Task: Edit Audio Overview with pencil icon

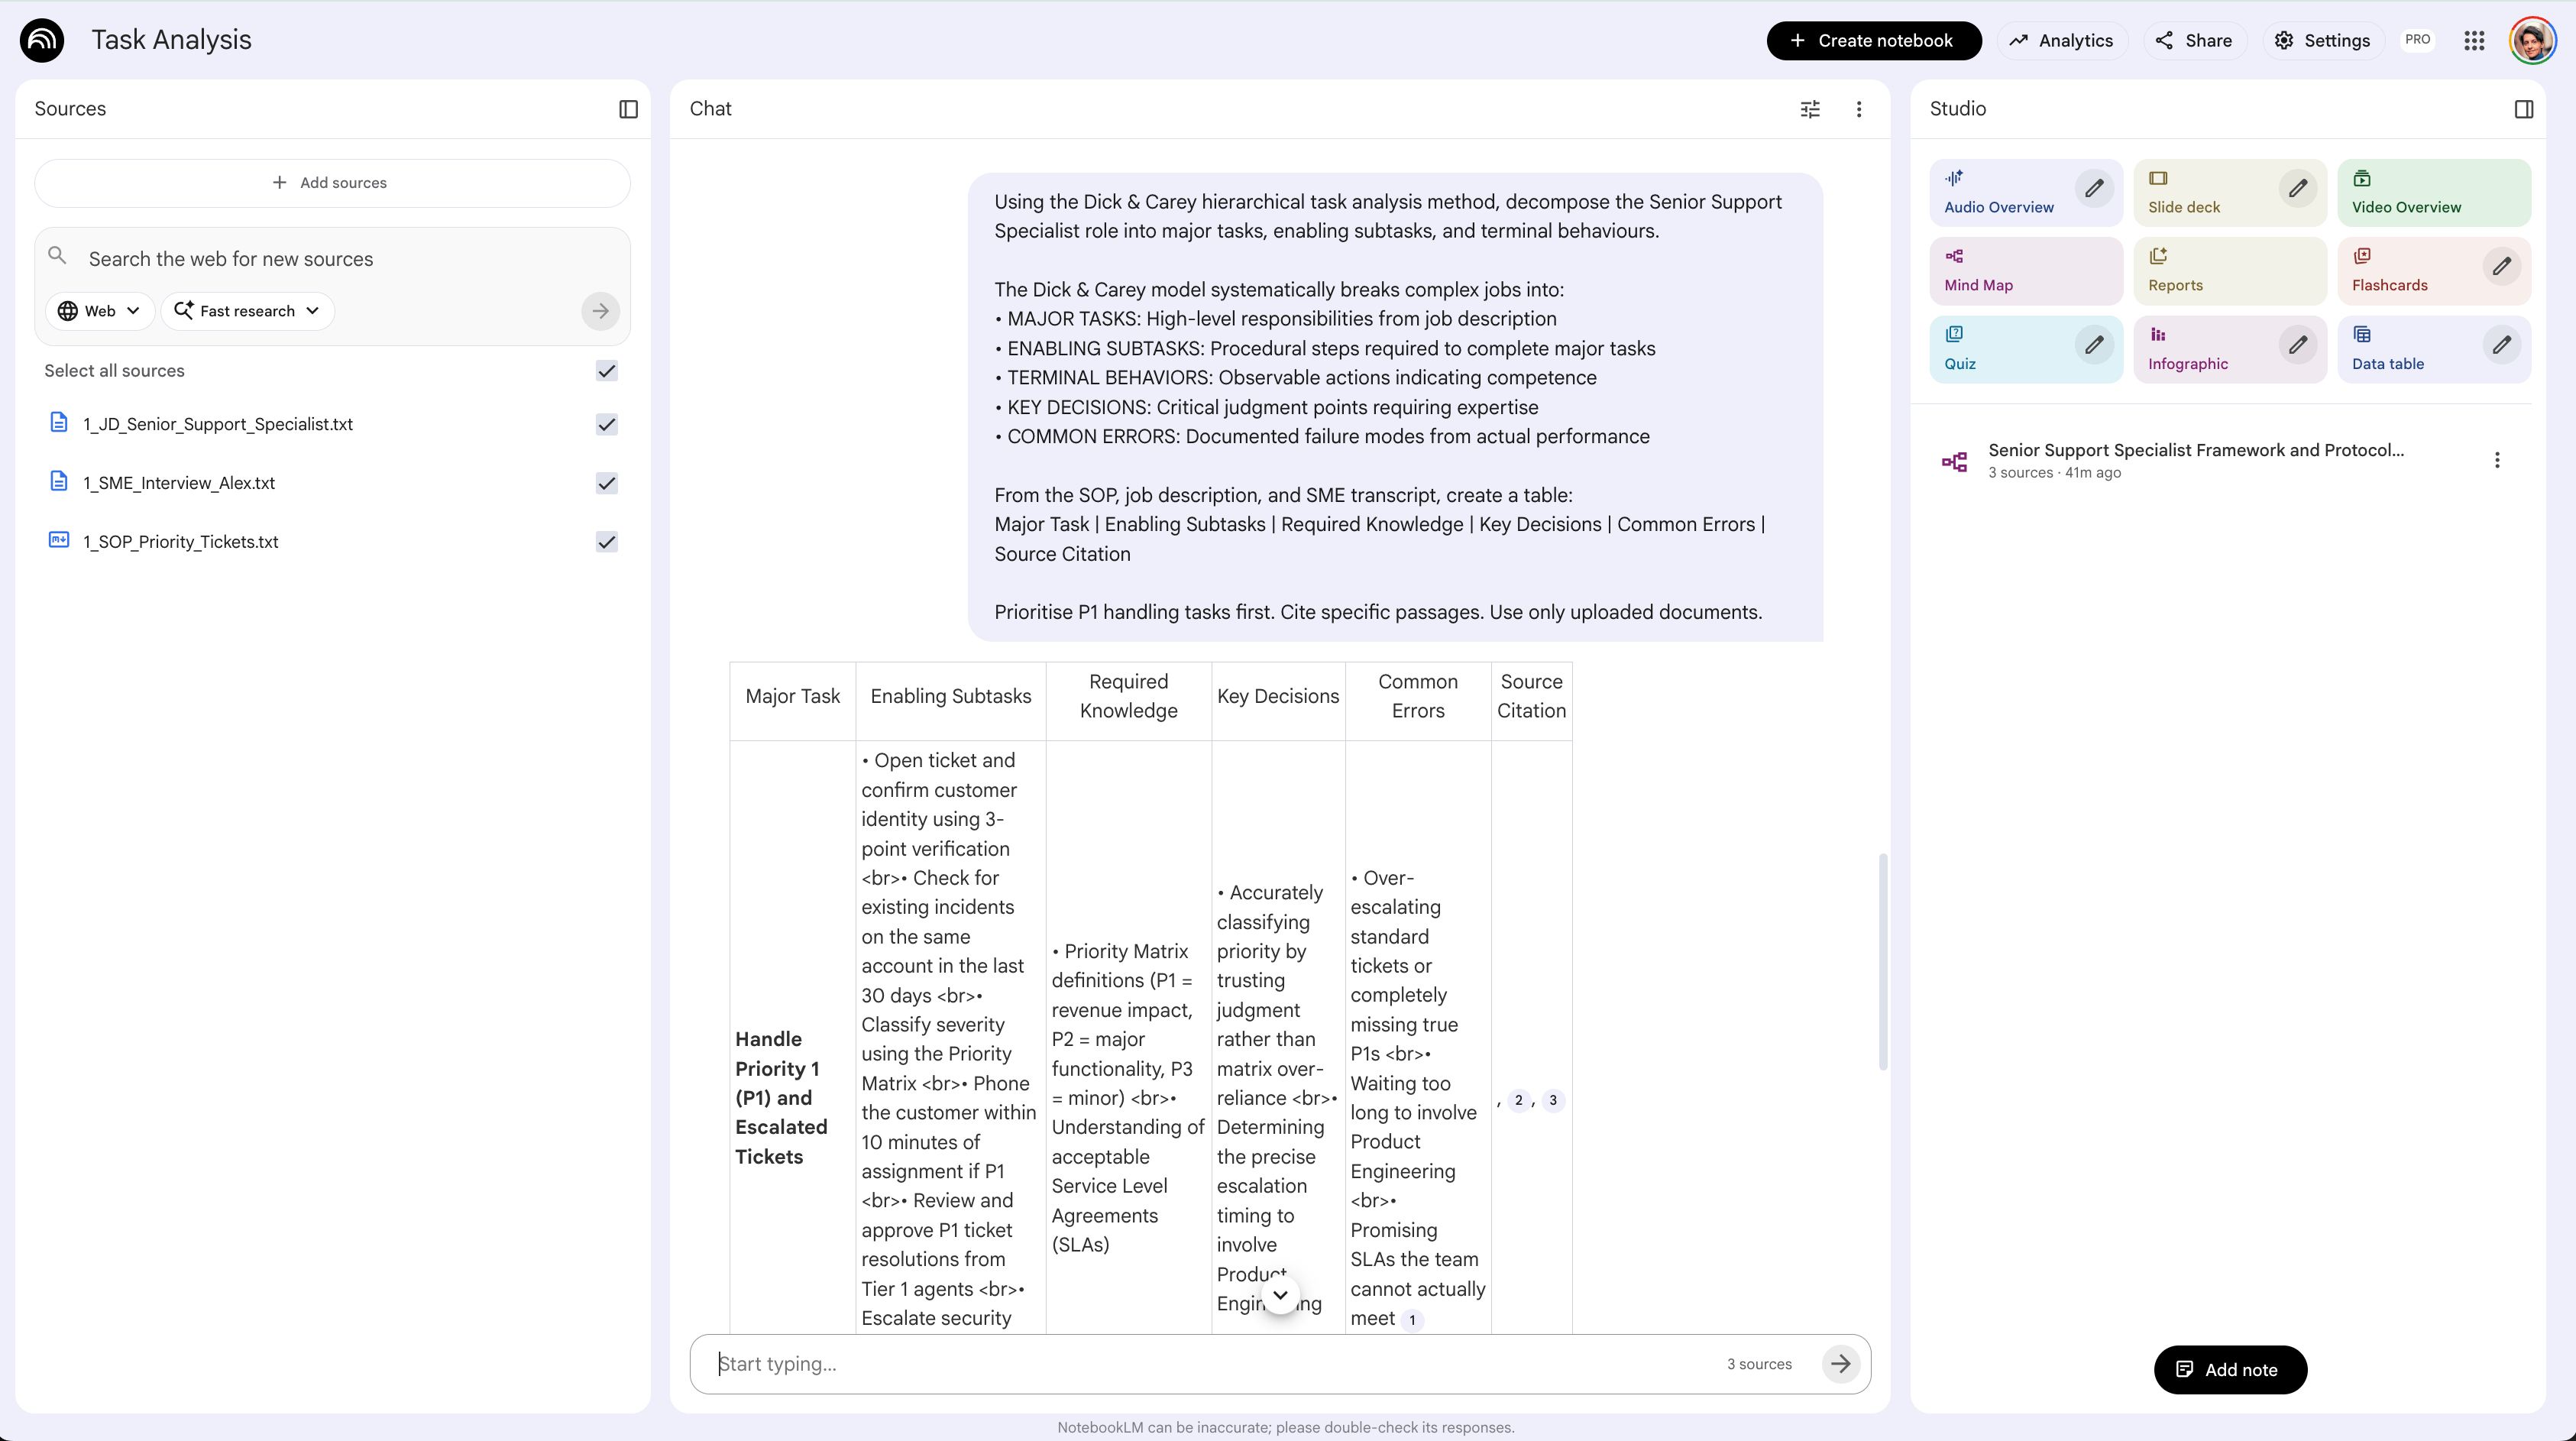Action: pos(2094,188)
